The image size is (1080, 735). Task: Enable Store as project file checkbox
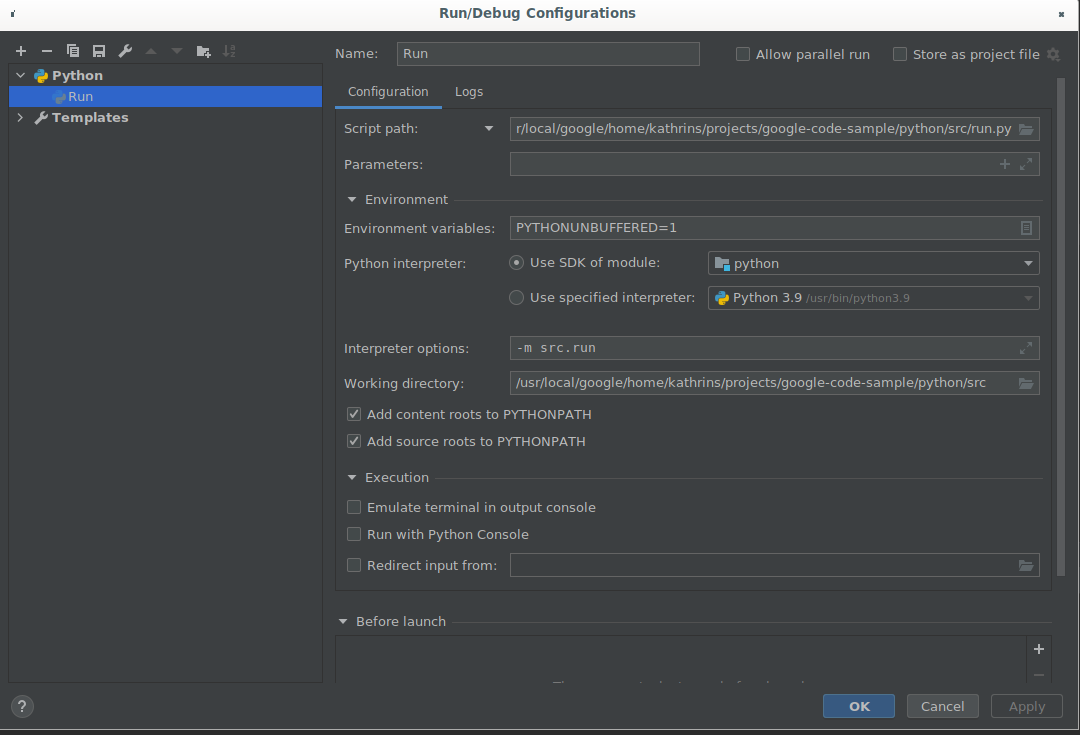click(900, 54)
